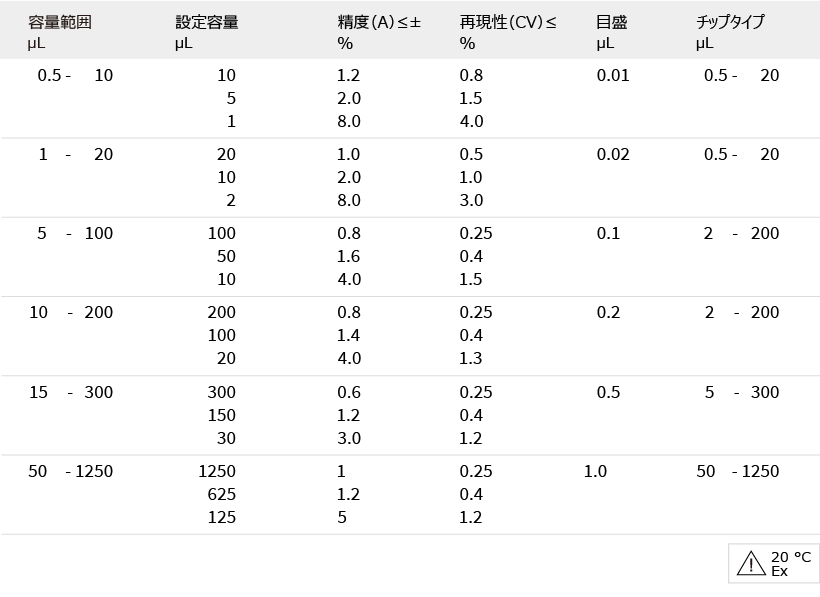Screen dimensions: 820x597
Task: Select the 0.5 - 10 volume range row
Action: [x=410, y=98]
